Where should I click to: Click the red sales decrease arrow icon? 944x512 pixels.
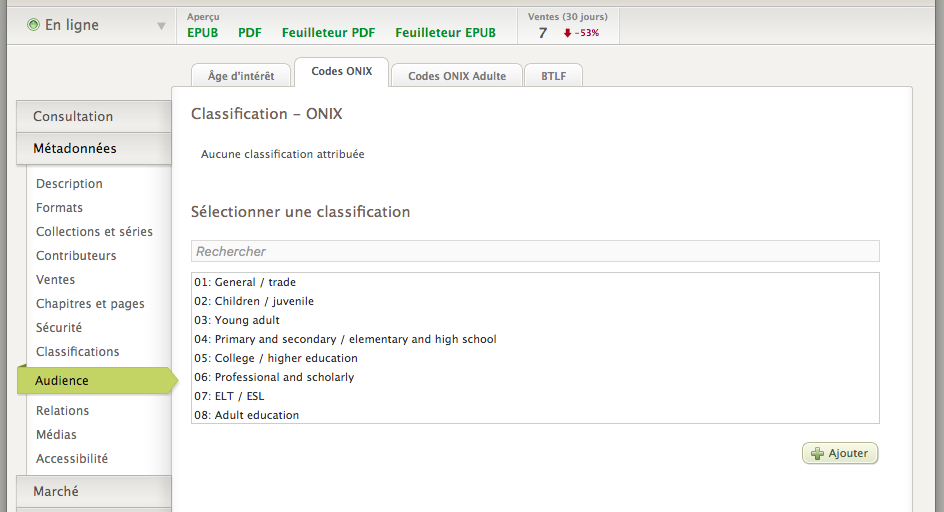[x=567, y=33]
